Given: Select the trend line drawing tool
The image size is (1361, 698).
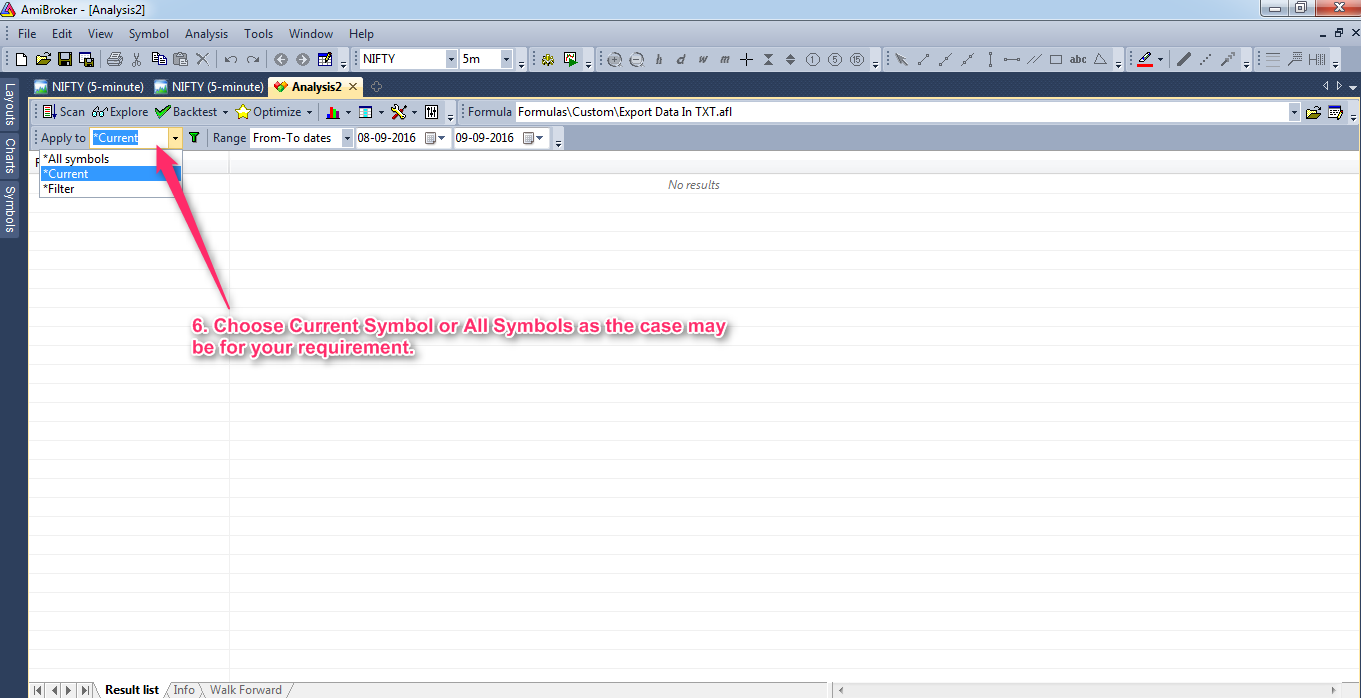Looking at the screenshot, I should tap(923, 59).
